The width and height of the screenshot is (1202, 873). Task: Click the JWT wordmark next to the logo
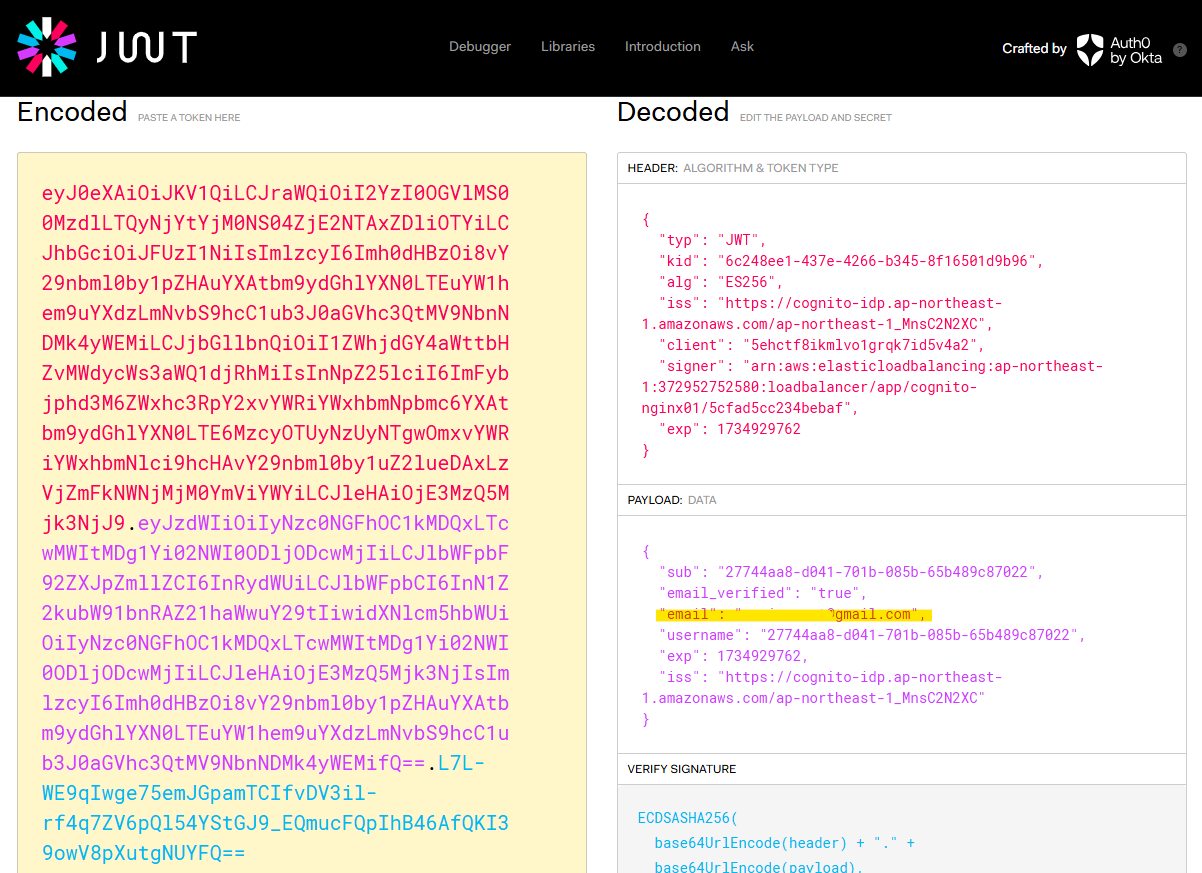146,46
